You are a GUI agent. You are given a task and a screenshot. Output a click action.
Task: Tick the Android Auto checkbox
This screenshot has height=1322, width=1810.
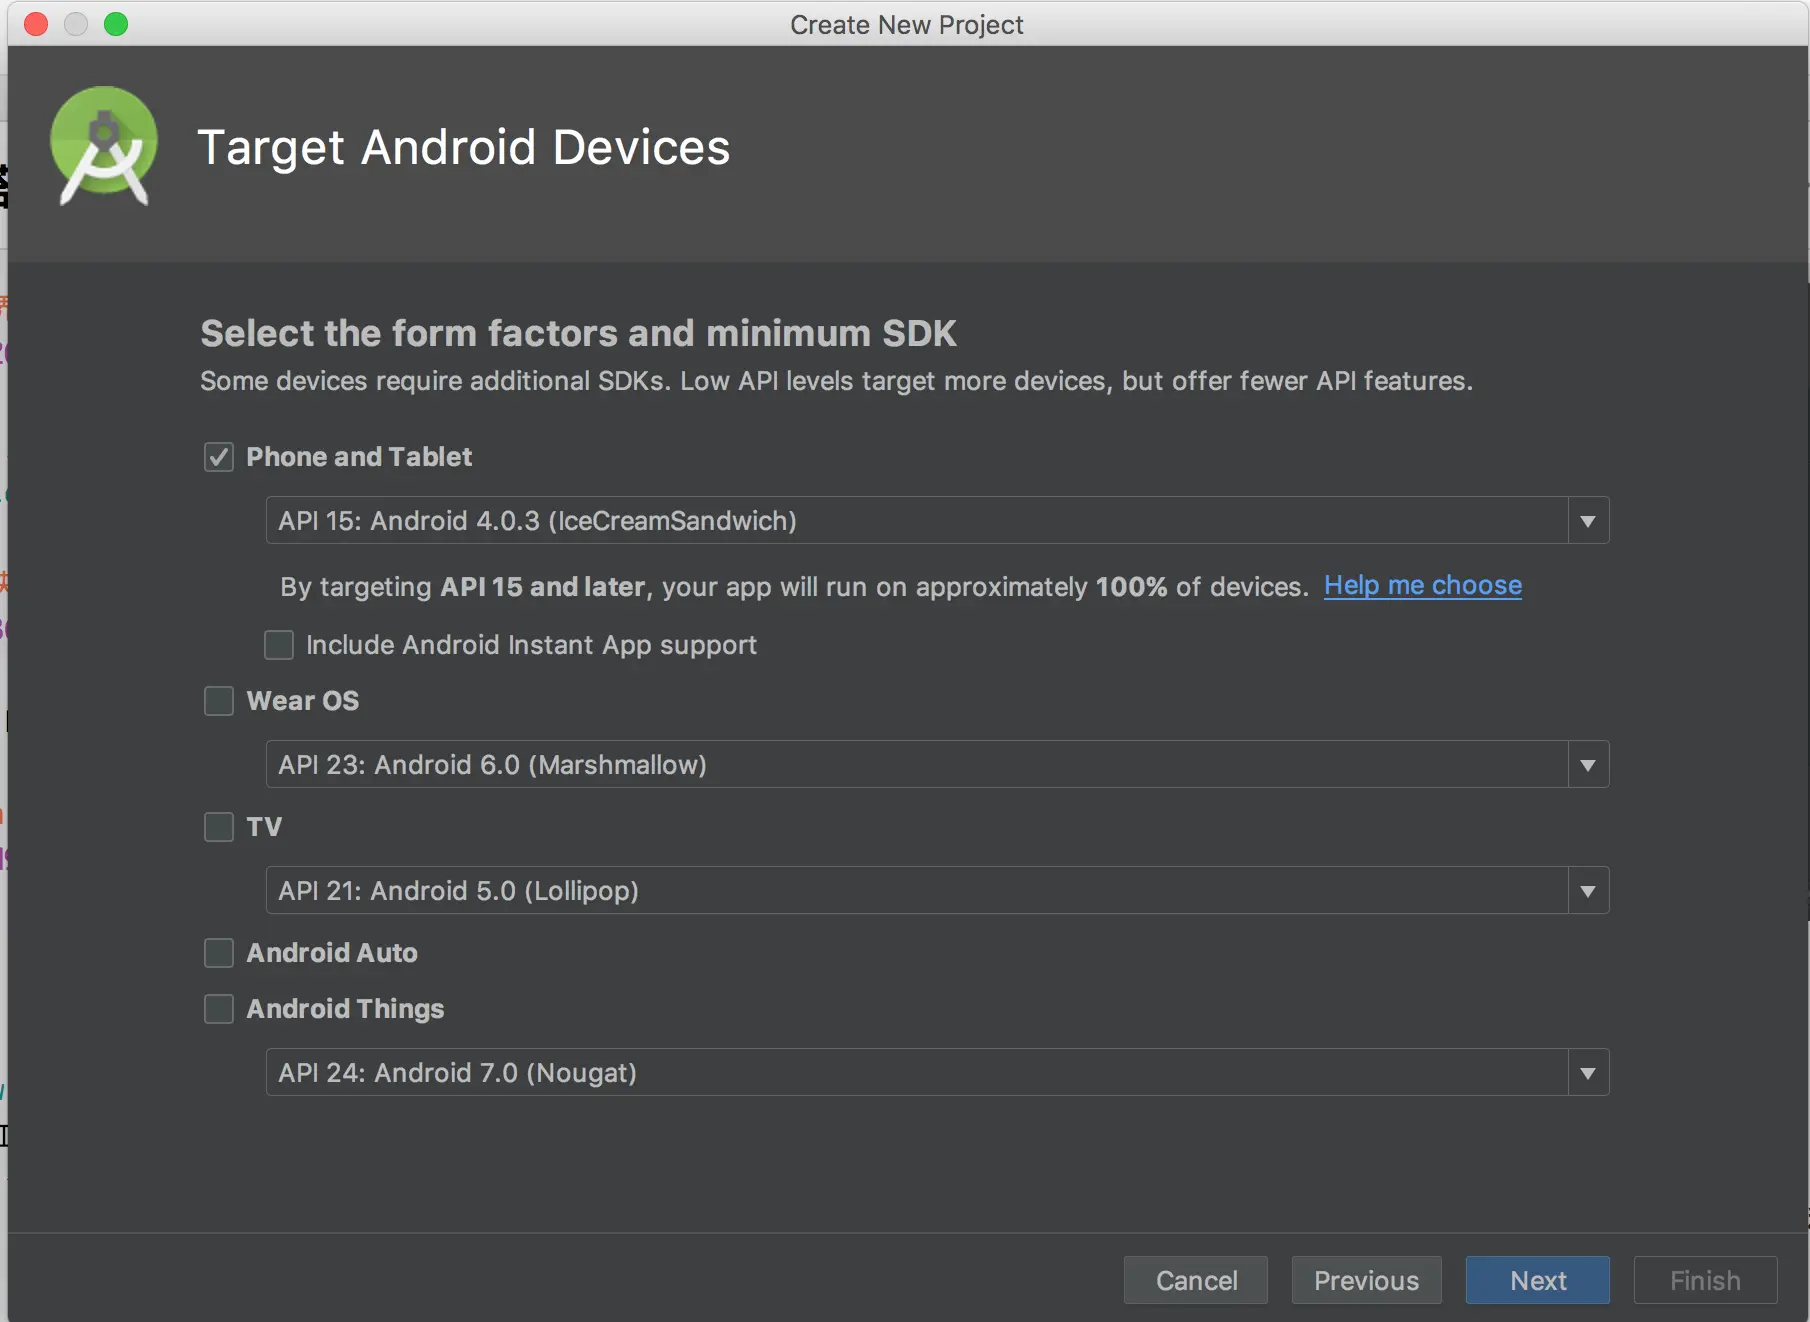pos(219,953)
